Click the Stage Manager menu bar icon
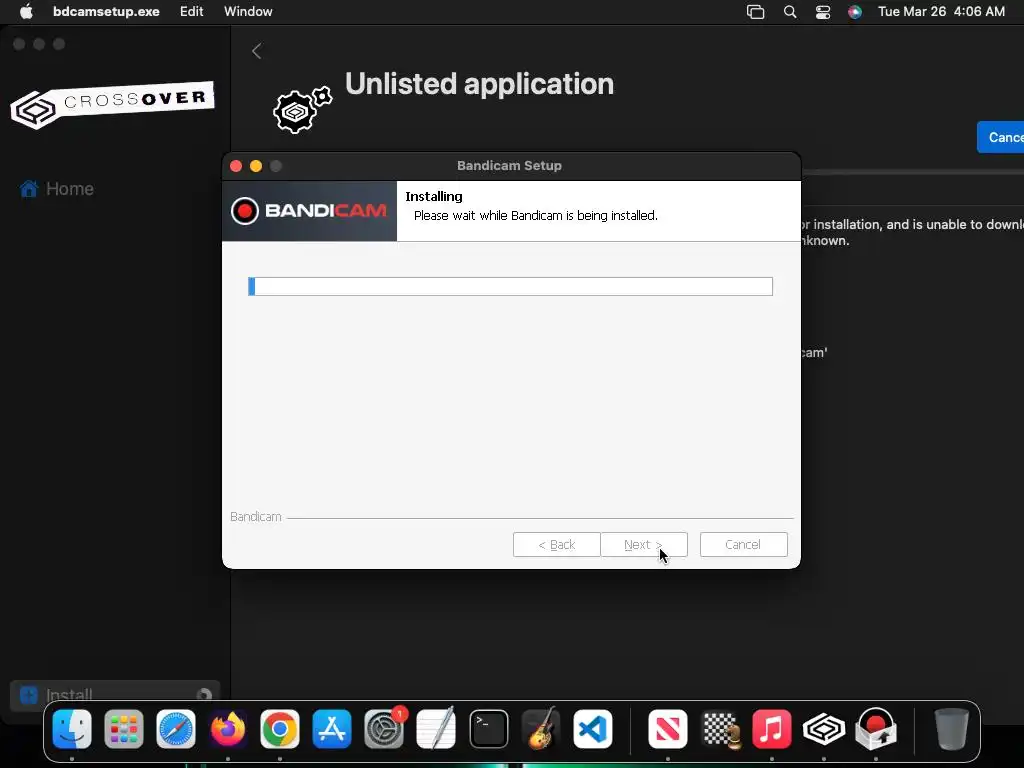This screenshot has height=768, width=1024. pos(756,12)
